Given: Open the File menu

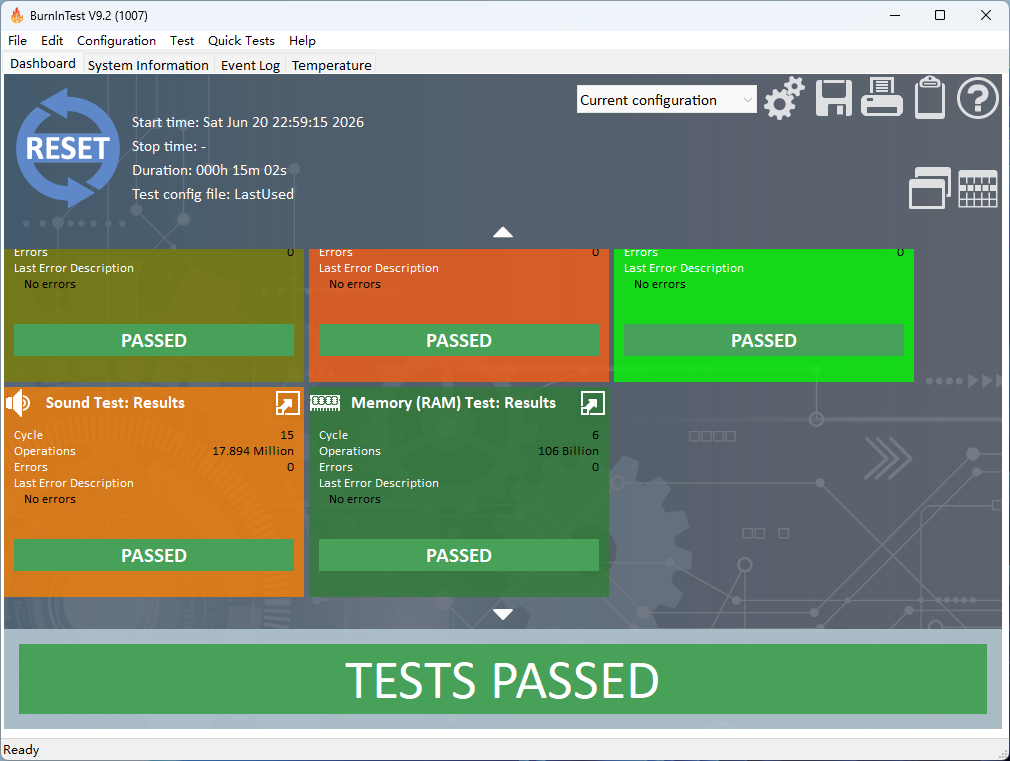Looking at the screenshot, I should 17,41.
